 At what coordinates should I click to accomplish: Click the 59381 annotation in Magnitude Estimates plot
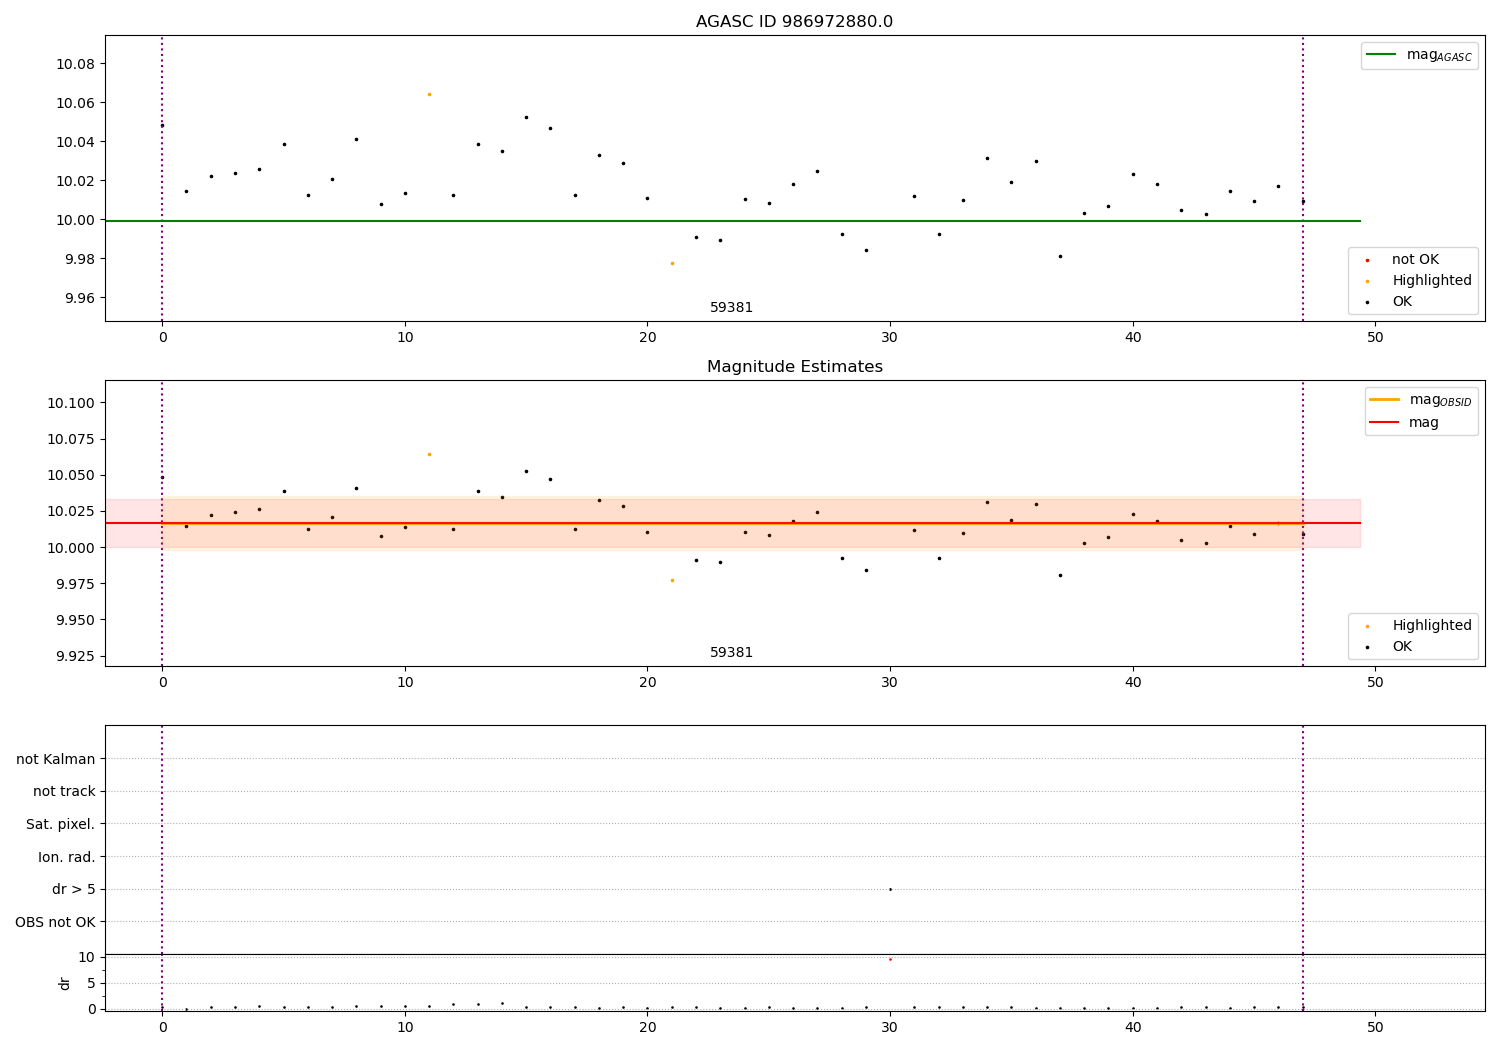coord(731,653)
